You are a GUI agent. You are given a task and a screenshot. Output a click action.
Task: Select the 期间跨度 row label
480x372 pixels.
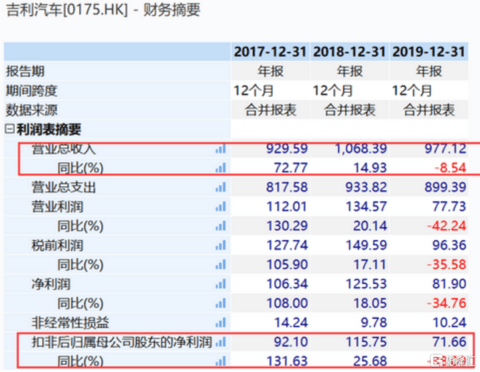(x=31, y=91)
